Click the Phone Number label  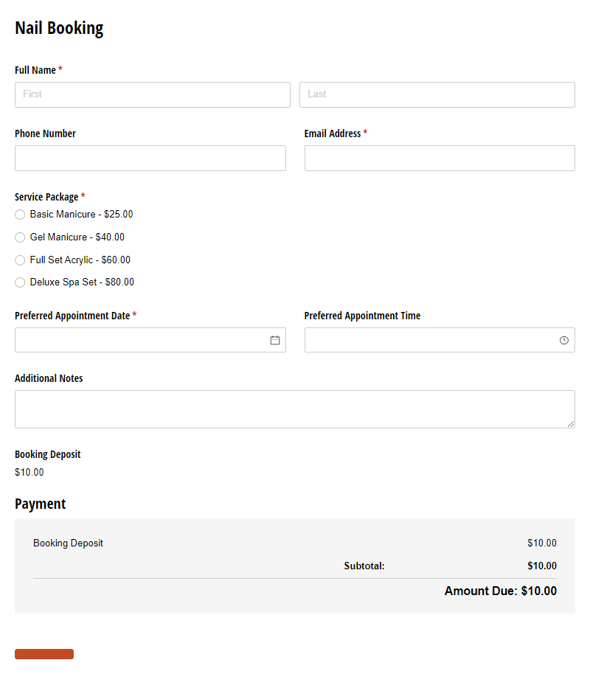pos(45,134)
